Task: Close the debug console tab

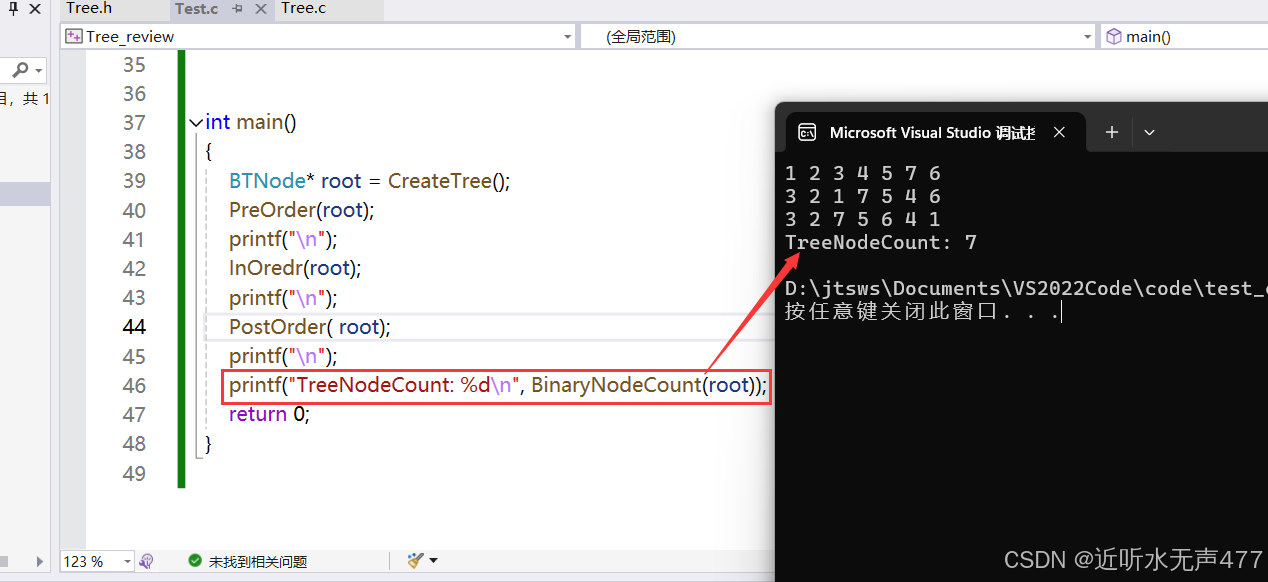Action: (x=1059, y=132)
